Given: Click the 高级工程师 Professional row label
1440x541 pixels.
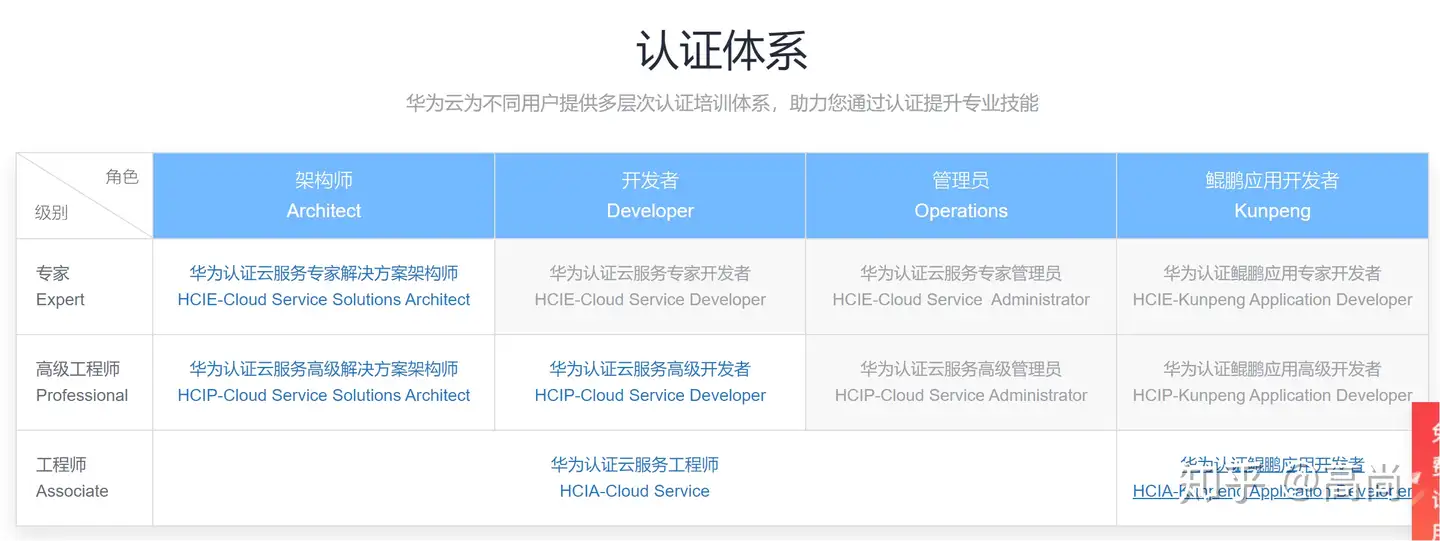Looking at the screenshot, I should click(x=82, y=382).
